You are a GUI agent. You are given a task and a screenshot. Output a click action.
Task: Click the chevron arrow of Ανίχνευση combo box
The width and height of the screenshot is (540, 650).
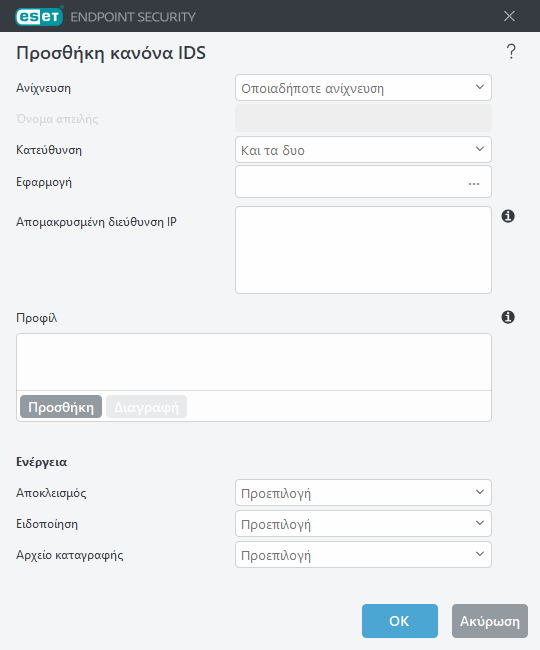[480, 87]
